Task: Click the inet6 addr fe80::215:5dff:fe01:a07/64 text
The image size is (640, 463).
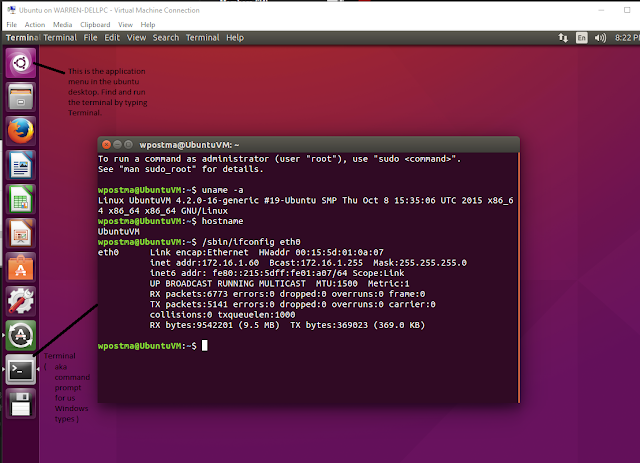Action: point(249,273)
